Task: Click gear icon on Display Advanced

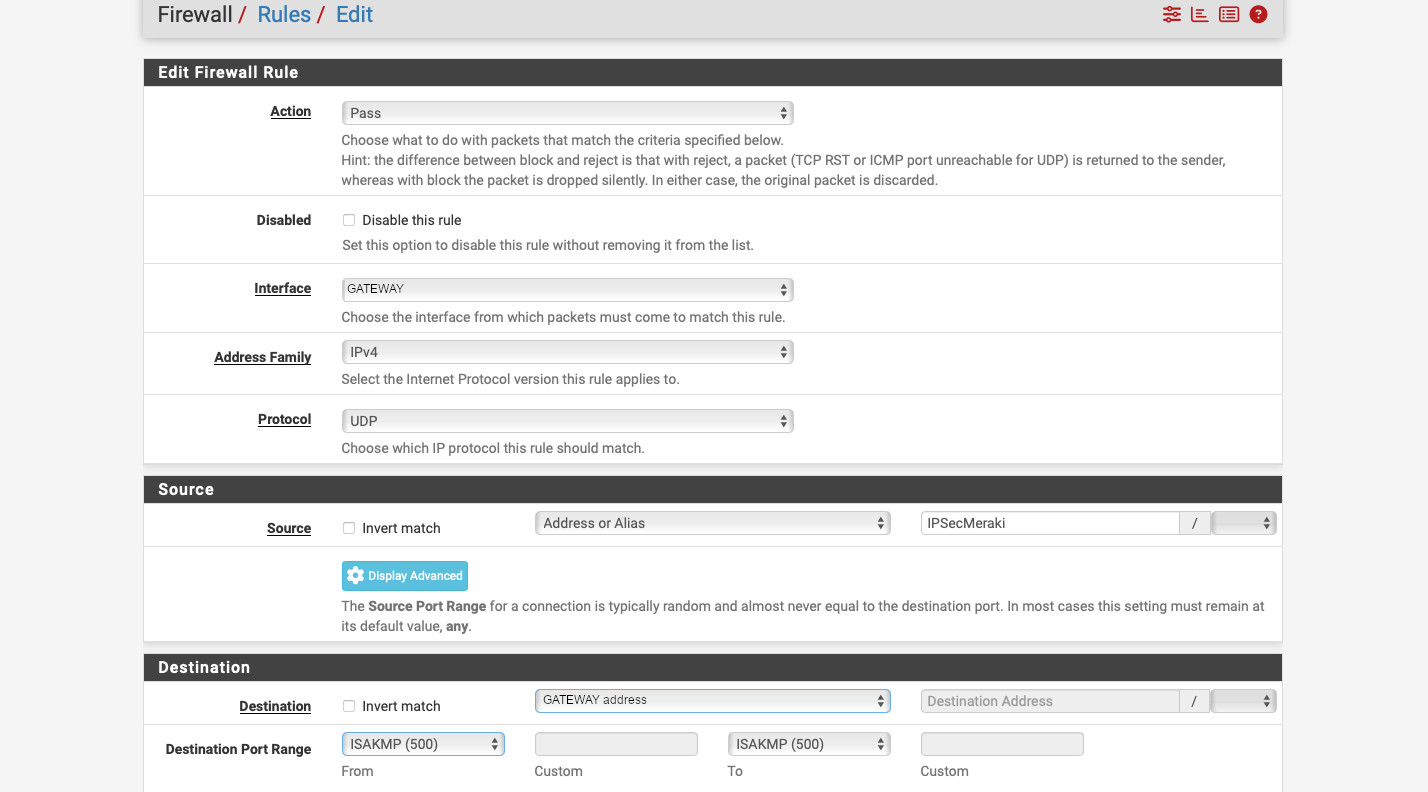Action: (x=355, y=576)
